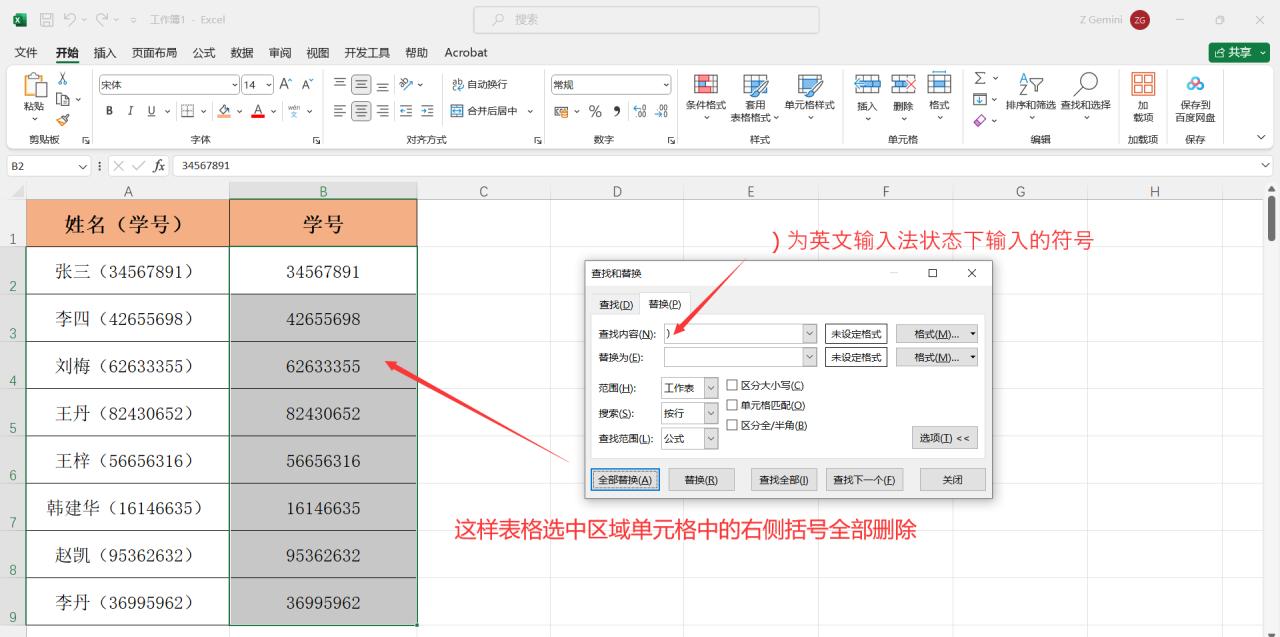This screenshot has height=637, width=1280.
Task: Select the Format Painter brush icon
Action: click(62, 119)
